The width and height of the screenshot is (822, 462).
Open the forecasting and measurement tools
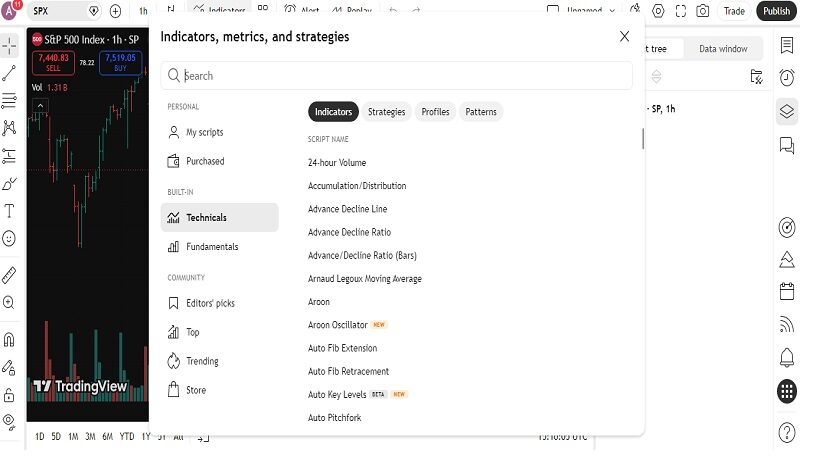coord(9,156)
